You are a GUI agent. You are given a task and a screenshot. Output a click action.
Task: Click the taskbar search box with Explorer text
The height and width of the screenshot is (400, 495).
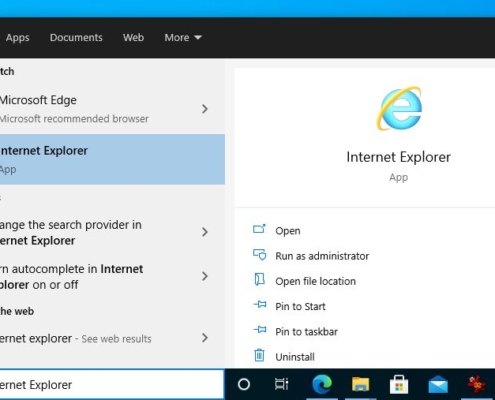click(112, 385)
